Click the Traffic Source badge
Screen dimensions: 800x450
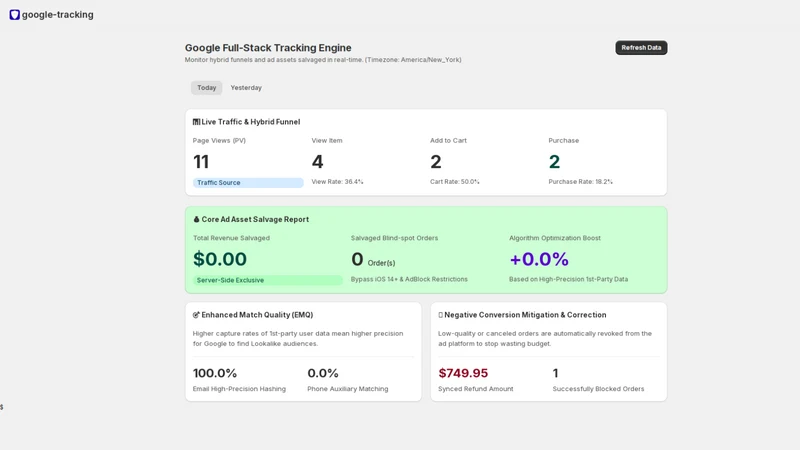(x=248, y=183)
